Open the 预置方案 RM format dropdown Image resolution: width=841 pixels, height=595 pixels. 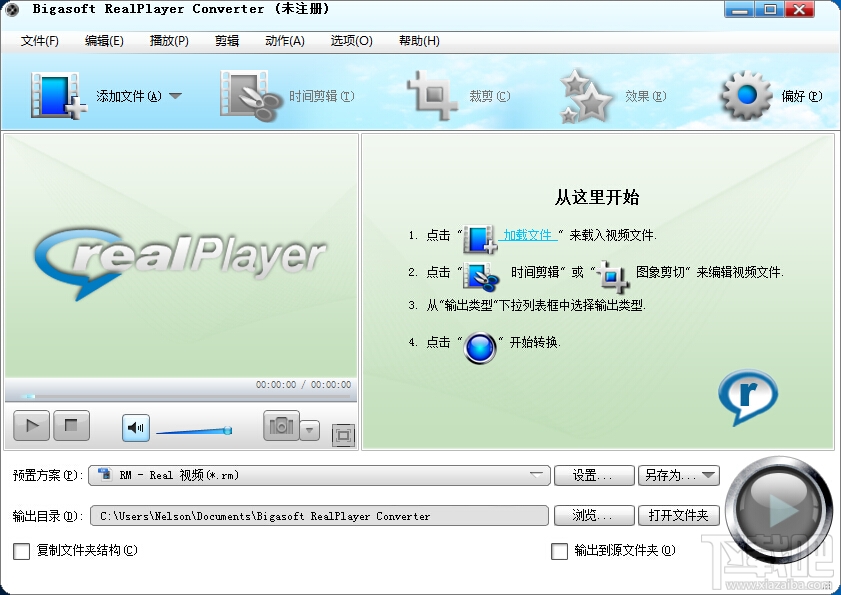pos(319,475)
